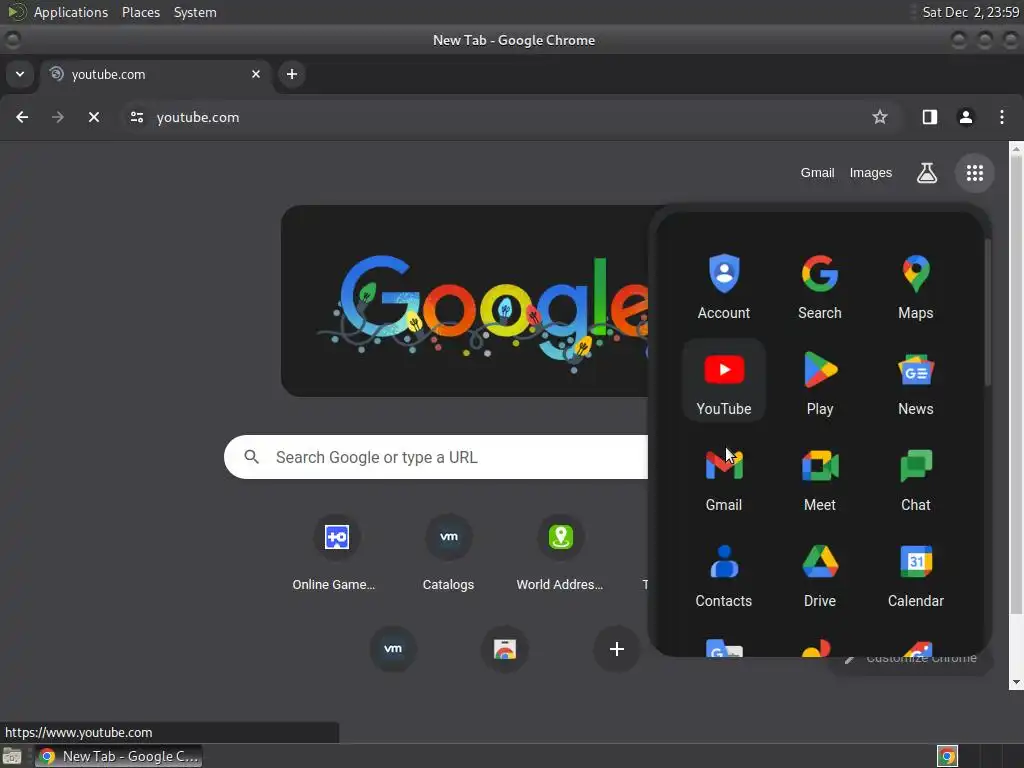Close the youtube.com tab

pos(255,74)
